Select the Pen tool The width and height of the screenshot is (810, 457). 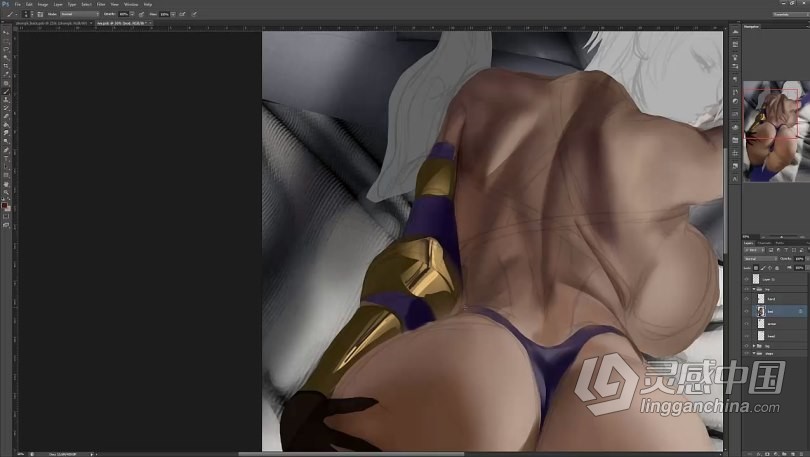(6, 150)
